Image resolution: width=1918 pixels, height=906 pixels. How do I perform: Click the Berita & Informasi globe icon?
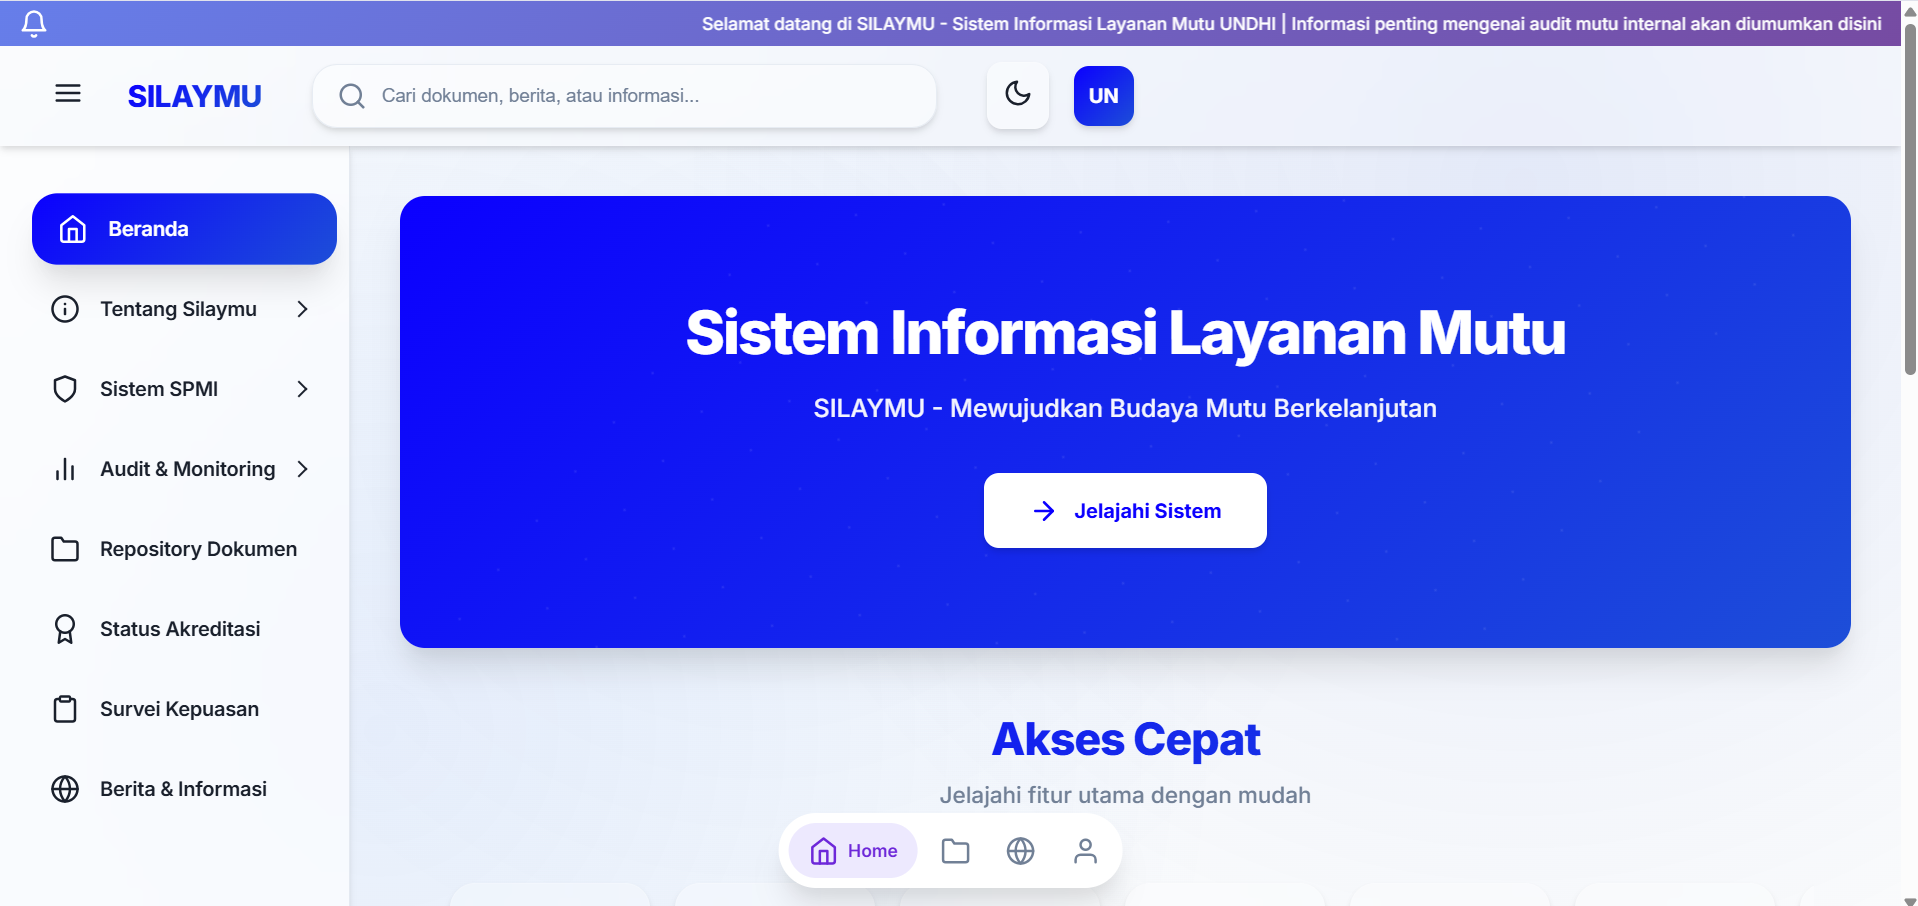(65, 788)
